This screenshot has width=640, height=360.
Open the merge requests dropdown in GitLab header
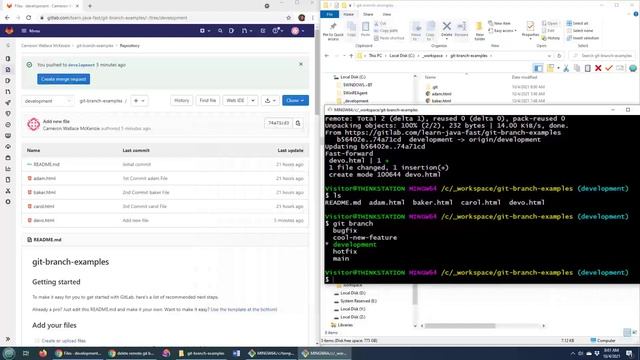coord(246,31)
